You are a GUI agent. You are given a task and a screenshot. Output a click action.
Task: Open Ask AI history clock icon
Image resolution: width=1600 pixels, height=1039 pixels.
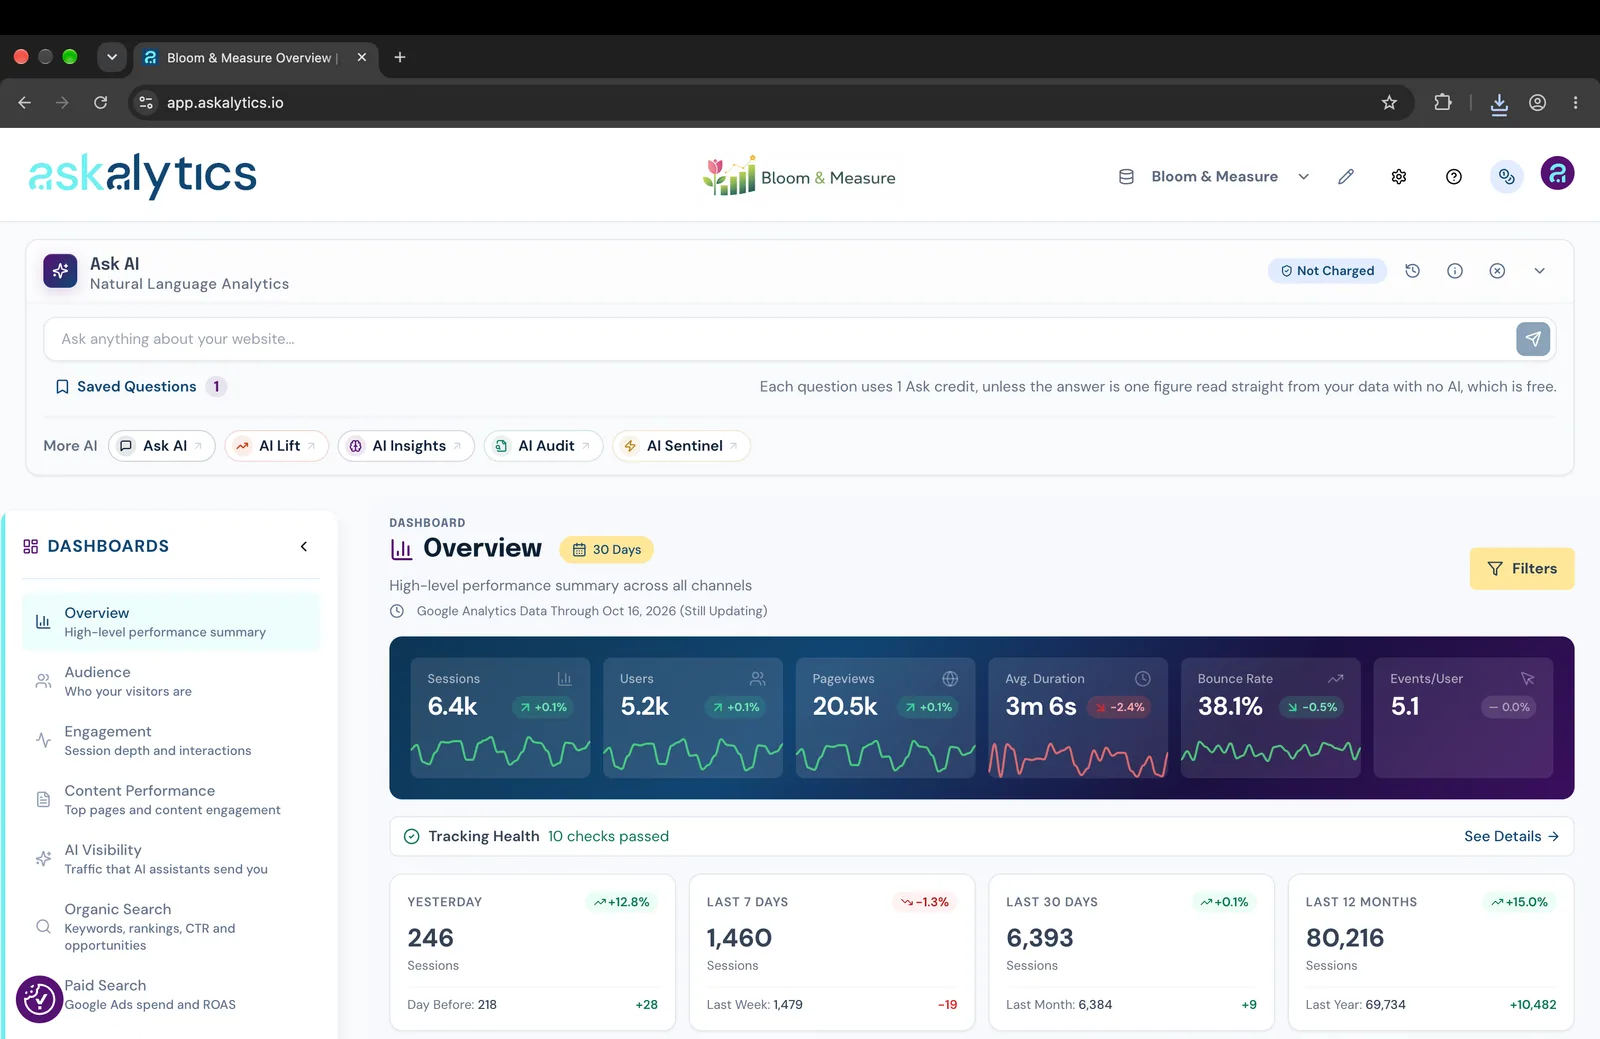1412,271
